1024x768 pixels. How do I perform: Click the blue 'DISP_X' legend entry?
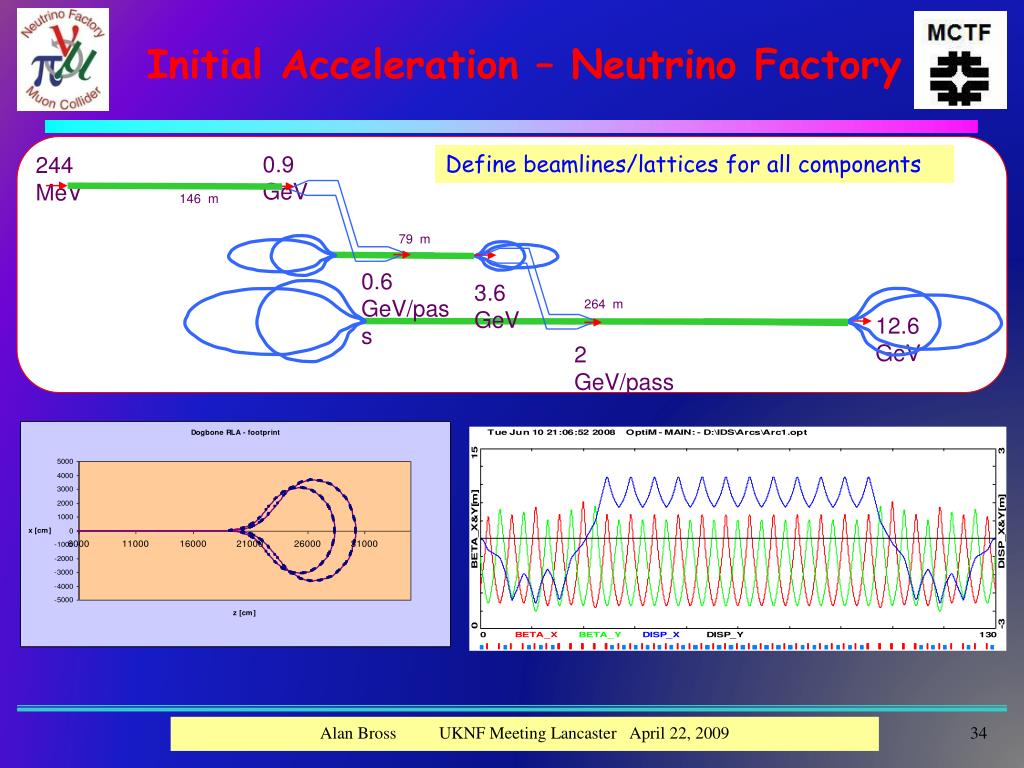click(661, 634)
